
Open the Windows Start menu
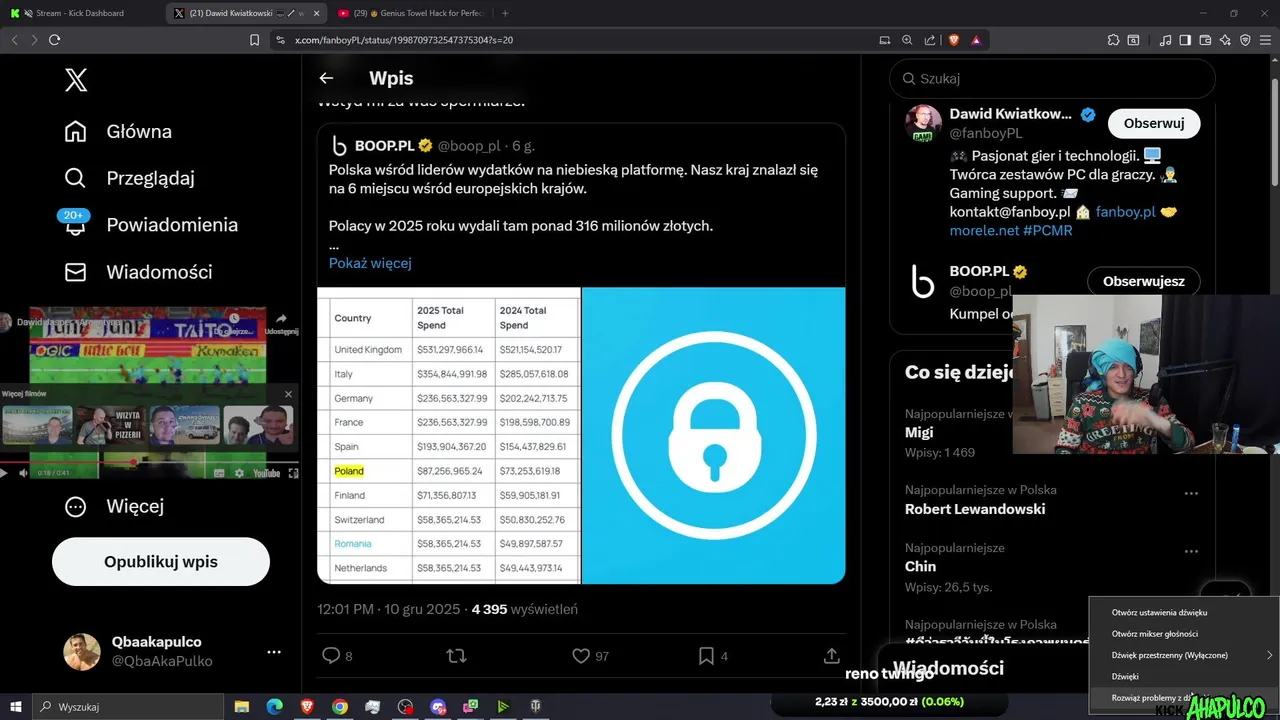[16, 706]
